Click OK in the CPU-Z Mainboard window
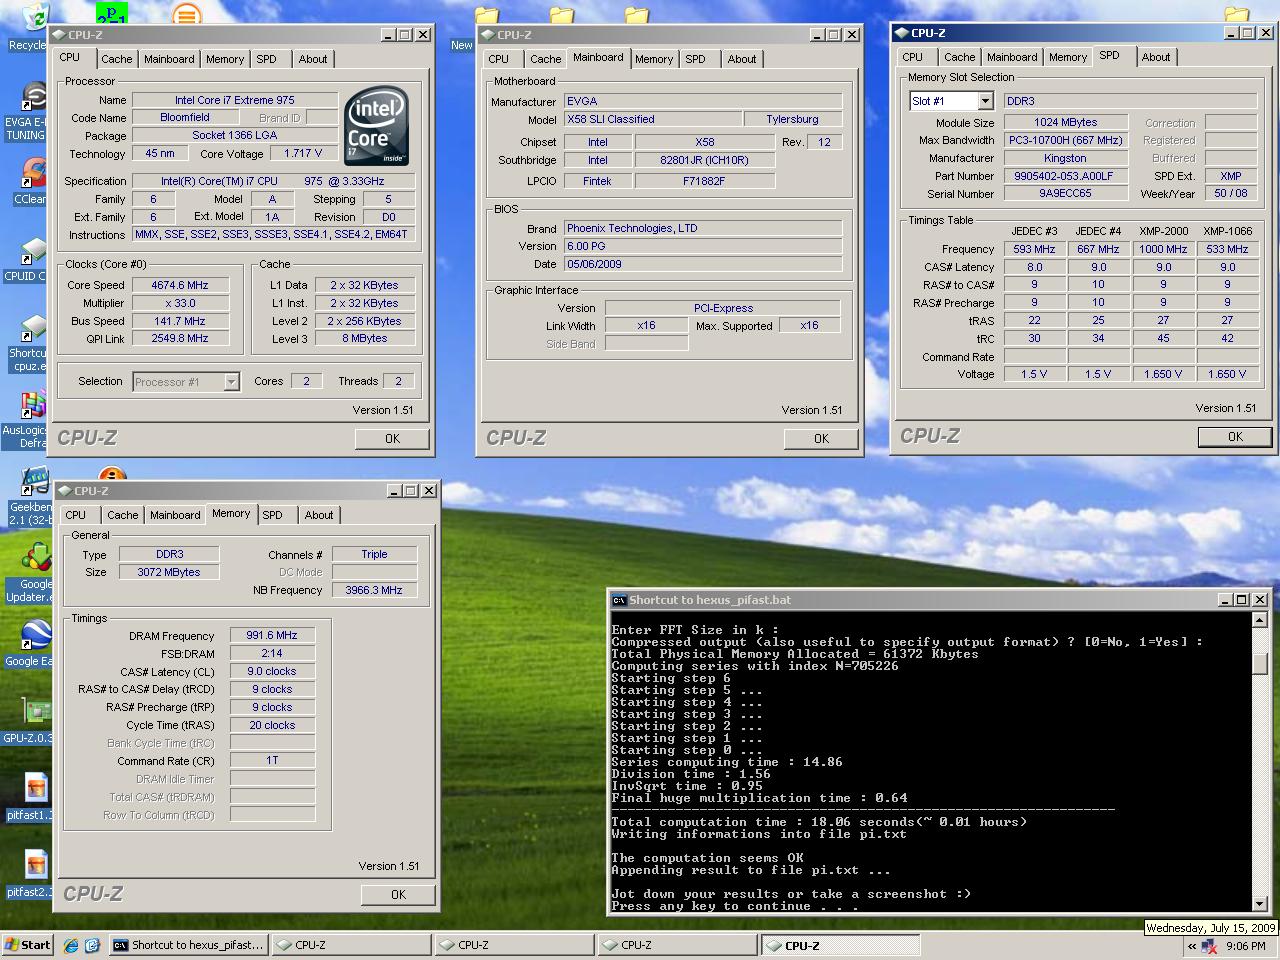Image resolution: width=1280 pixels, height=960 pixels. point(821,438)
